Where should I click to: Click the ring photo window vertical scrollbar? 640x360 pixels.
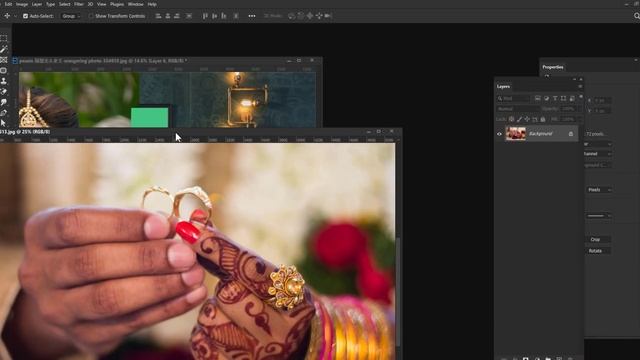pyautogui.click(x=398, y=292)
